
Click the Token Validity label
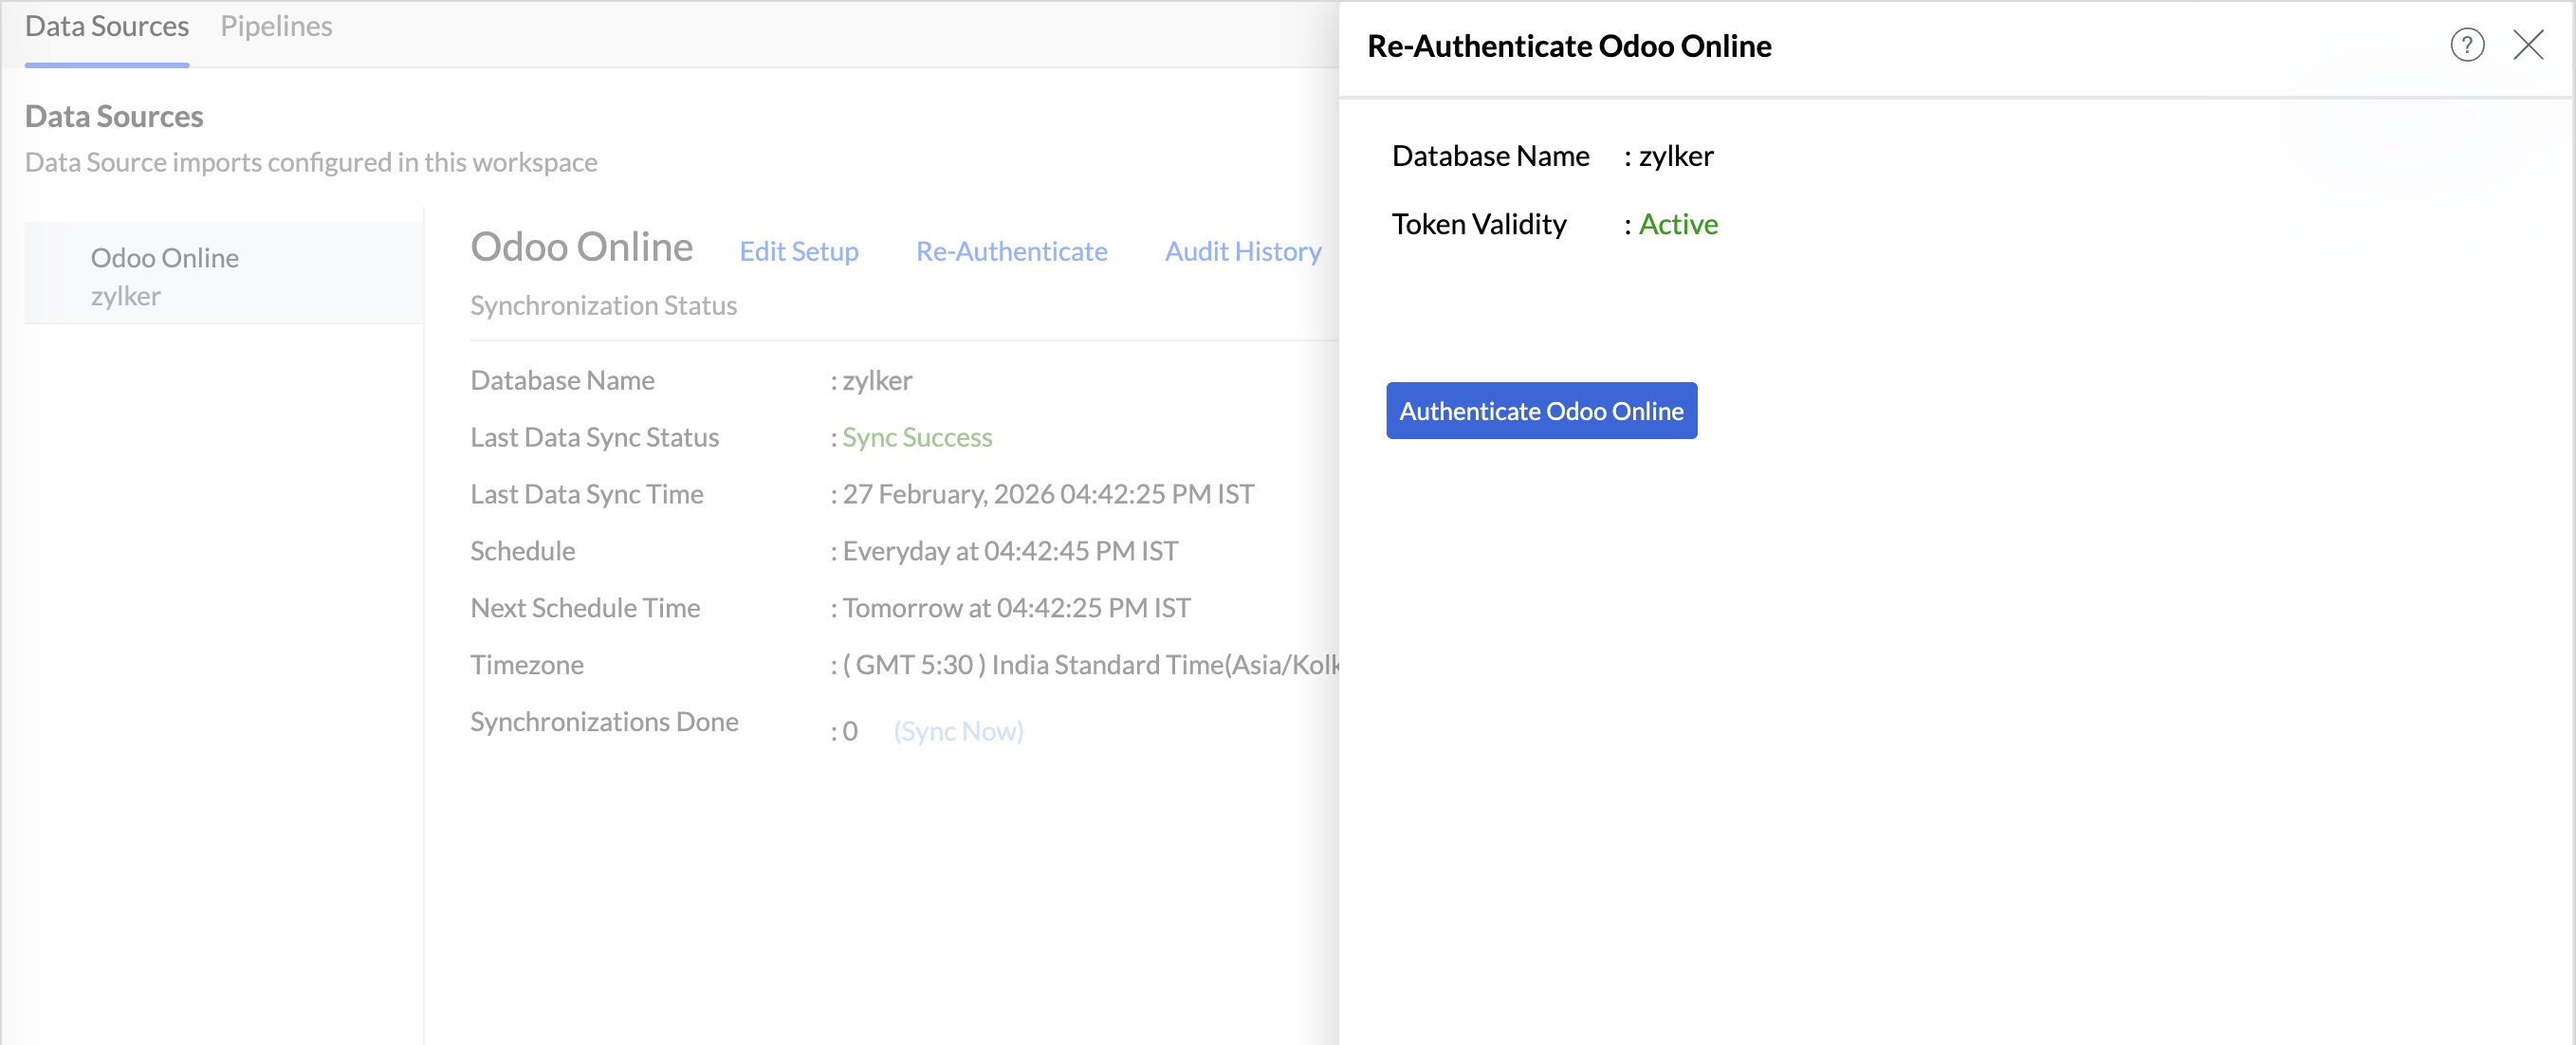[x=1478, y=224]
